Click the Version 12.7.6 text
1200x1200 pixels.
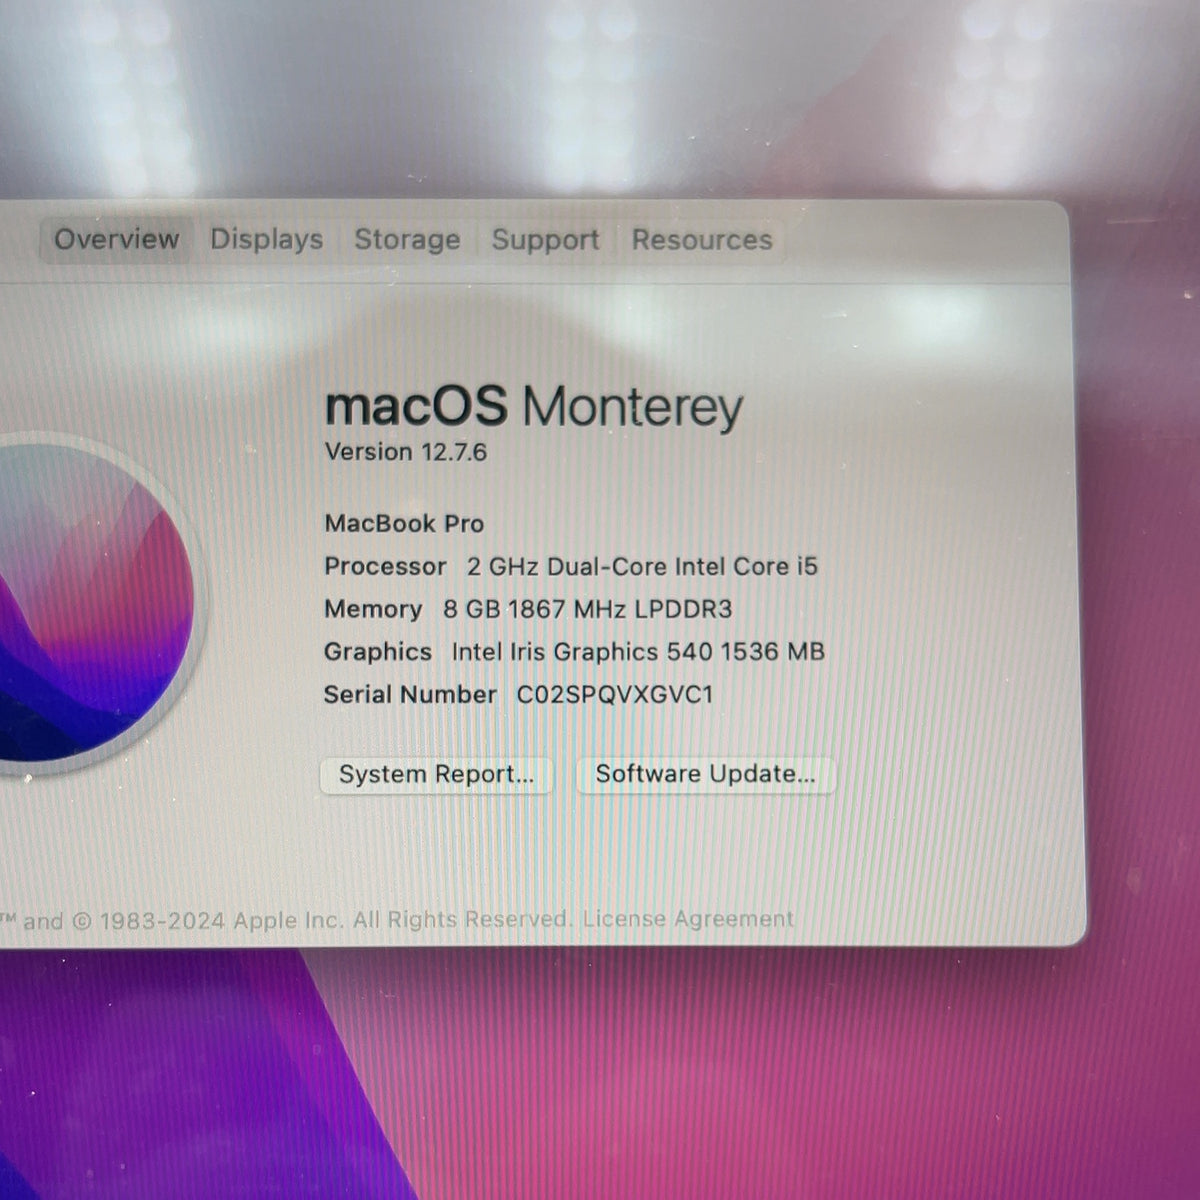[x=406, y=452]
